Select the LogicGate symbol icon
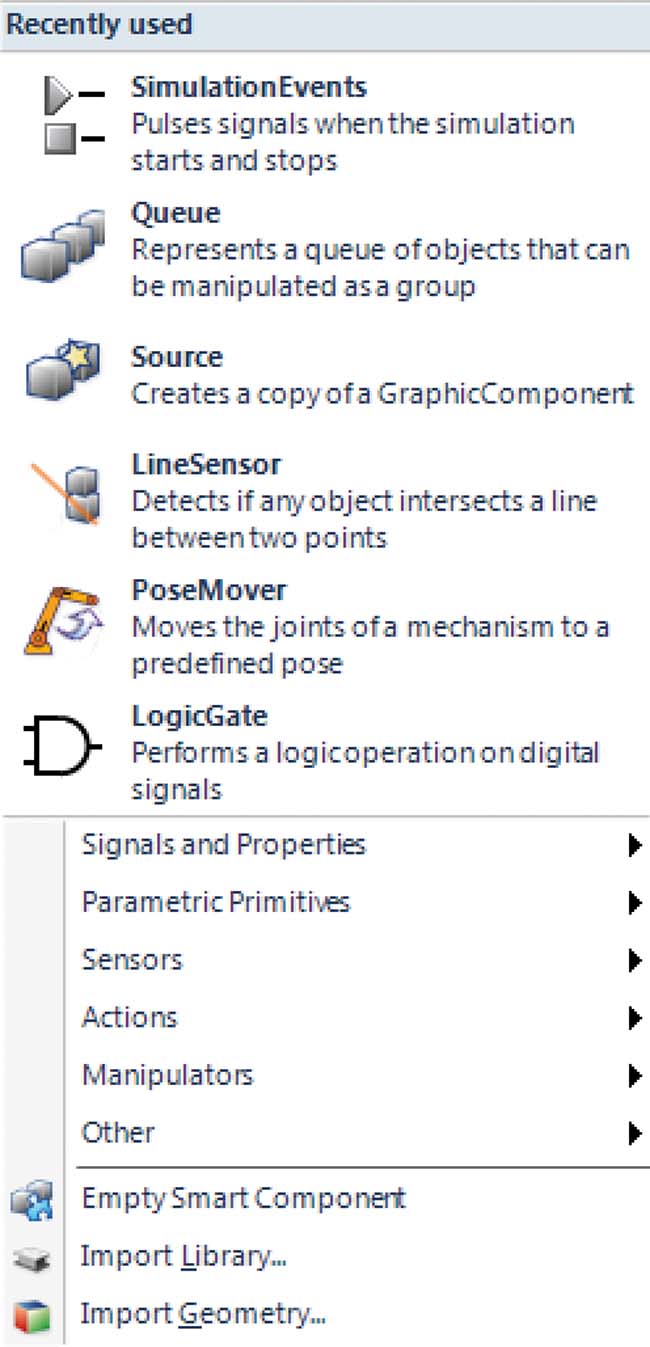Viewport: 650px width, 1347px height. point(63,747)
